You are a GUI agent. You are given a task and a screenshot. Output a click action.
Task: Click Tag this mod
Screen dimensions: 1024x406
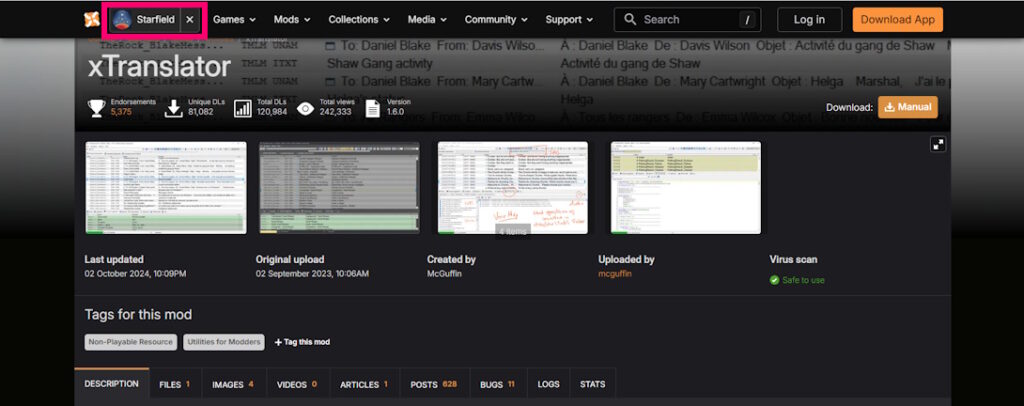point(302,342)
